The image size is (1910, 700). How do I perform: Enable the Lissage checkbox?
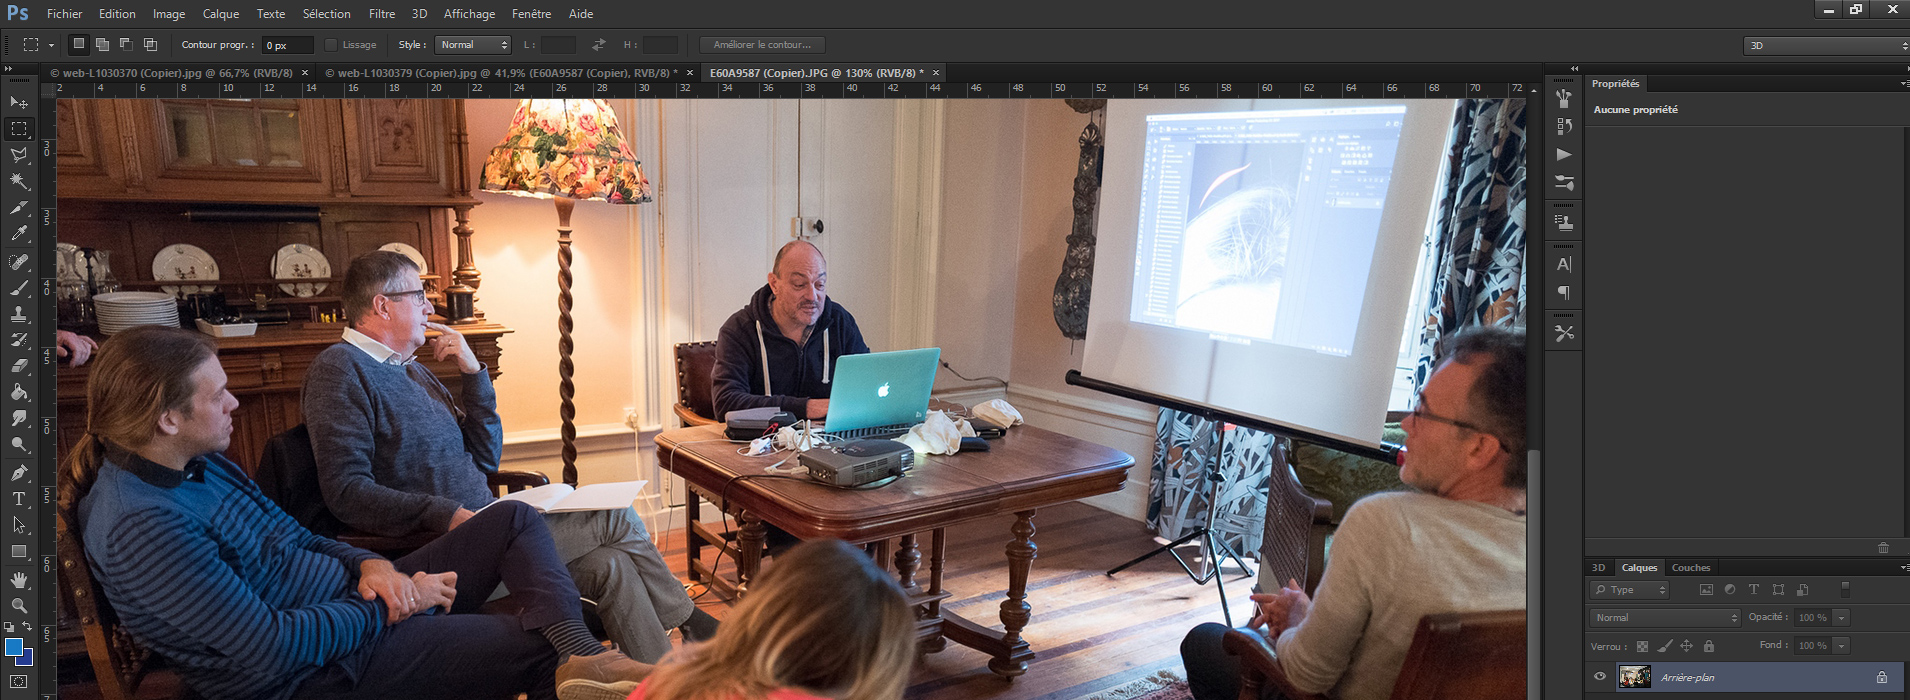pyautogui.click(x=332, y=45)
